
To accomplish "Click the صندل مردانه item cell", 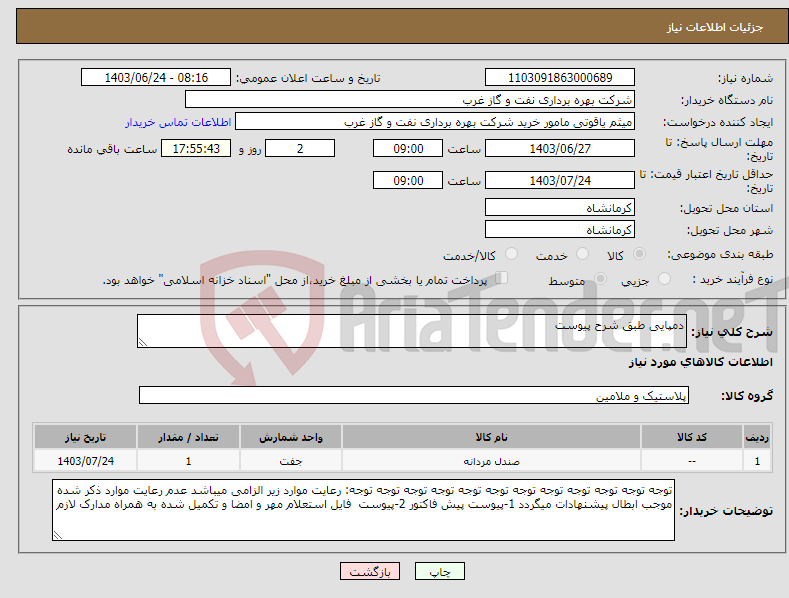I will coord(491,461).
